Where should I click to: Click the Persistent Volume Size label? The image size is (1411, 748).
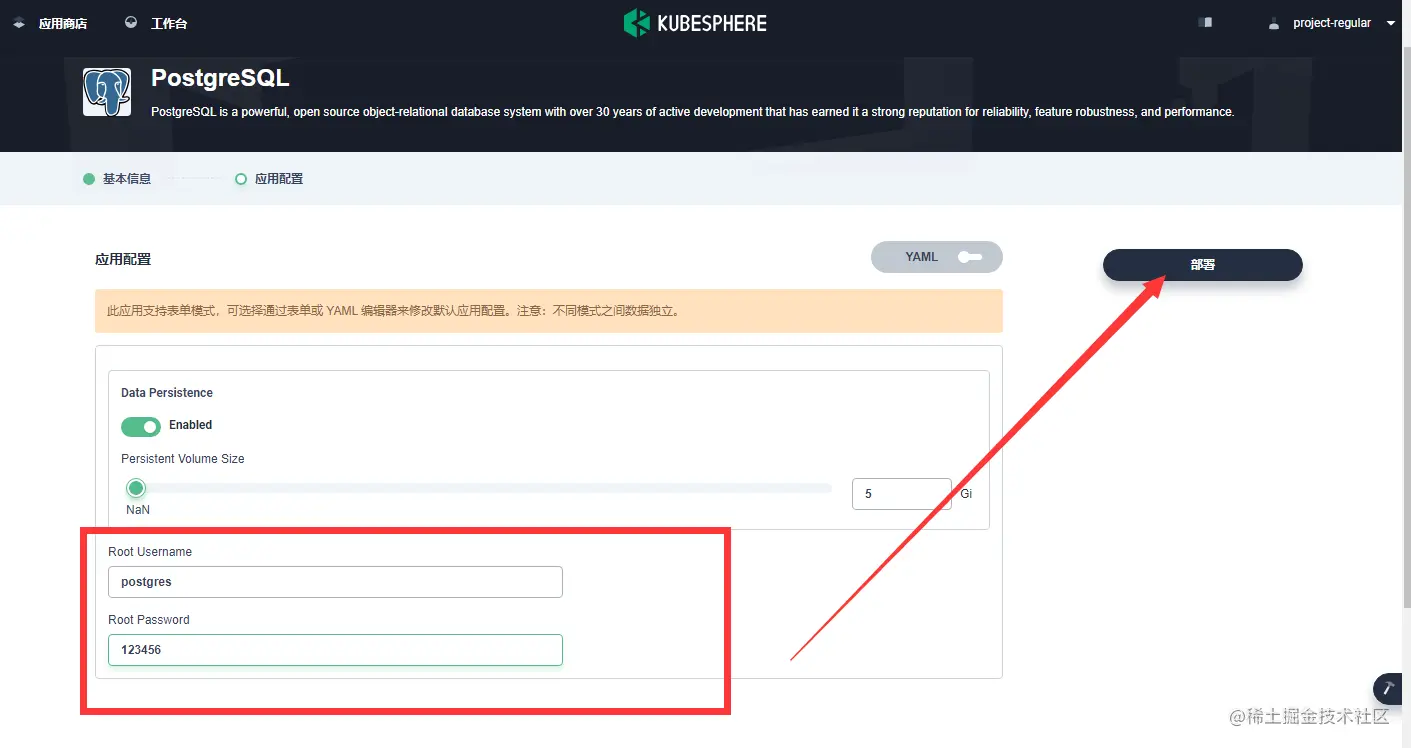pyautogui.click(x=183, y=459)
